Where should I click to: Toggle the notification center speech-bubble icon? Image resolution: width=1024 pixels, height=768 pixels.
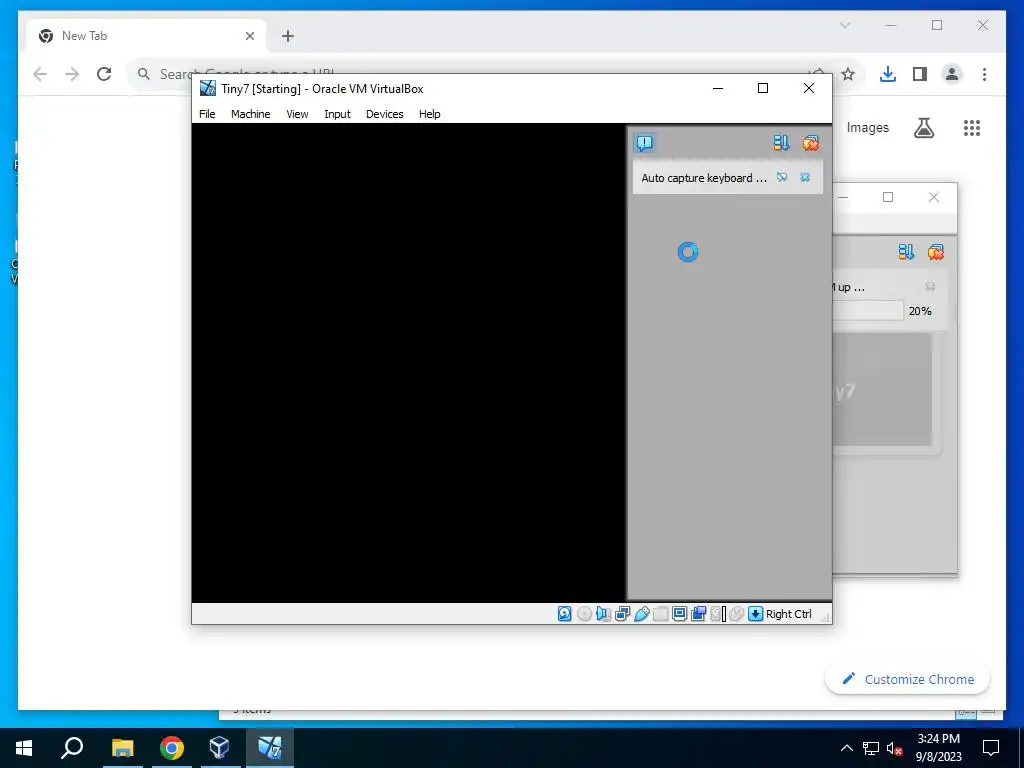(645, 143)
